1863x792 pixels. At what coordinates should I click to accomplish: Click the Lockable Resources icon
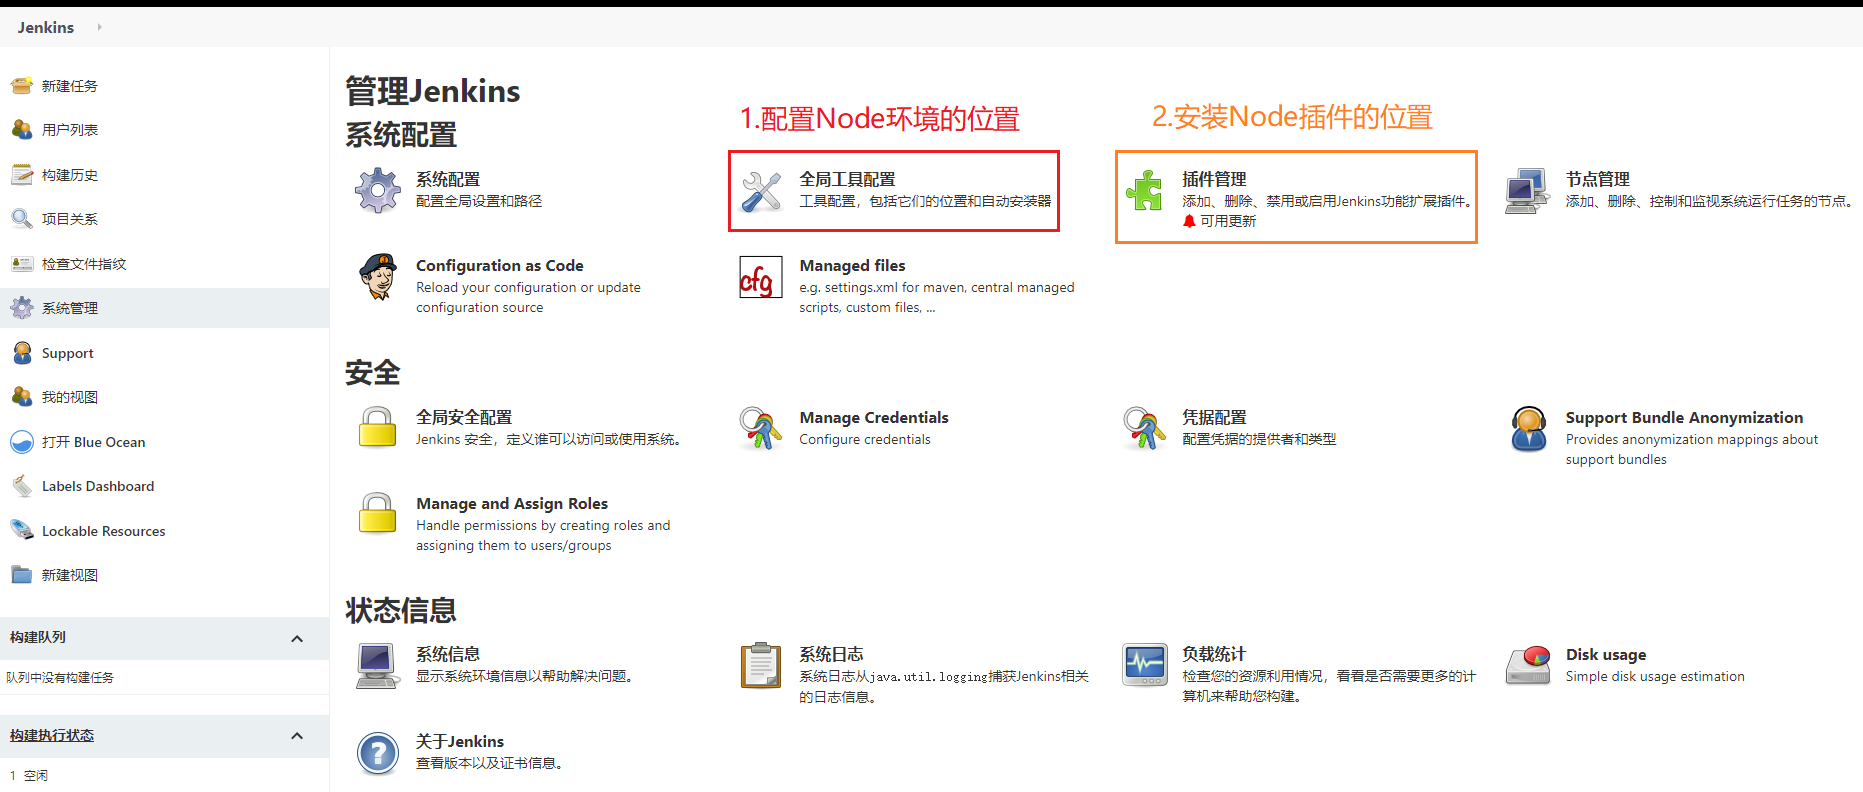pyautogui.click(x=22, y=531)
